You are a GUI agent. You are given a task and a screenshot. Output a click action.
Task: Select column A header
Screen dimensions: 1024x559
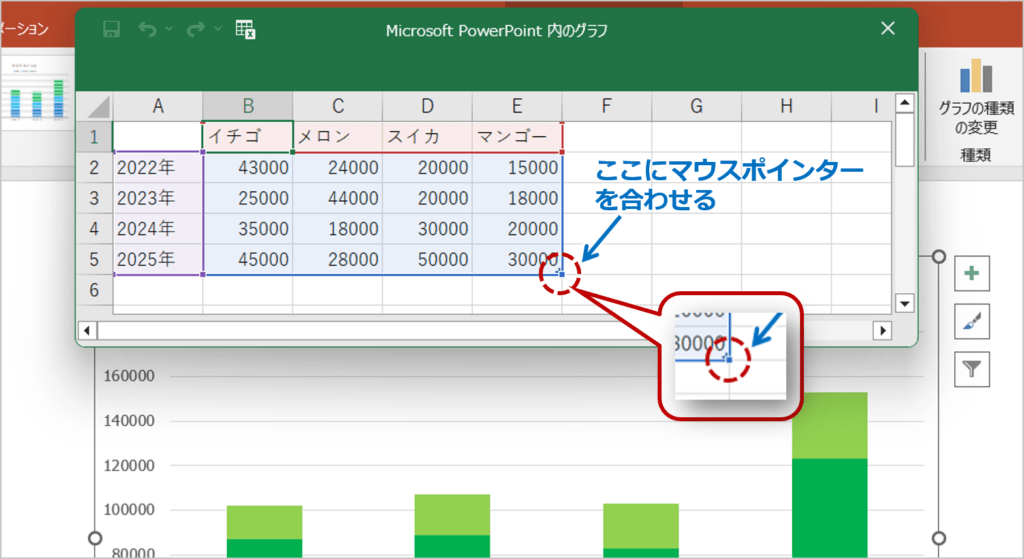click(157, 106)
